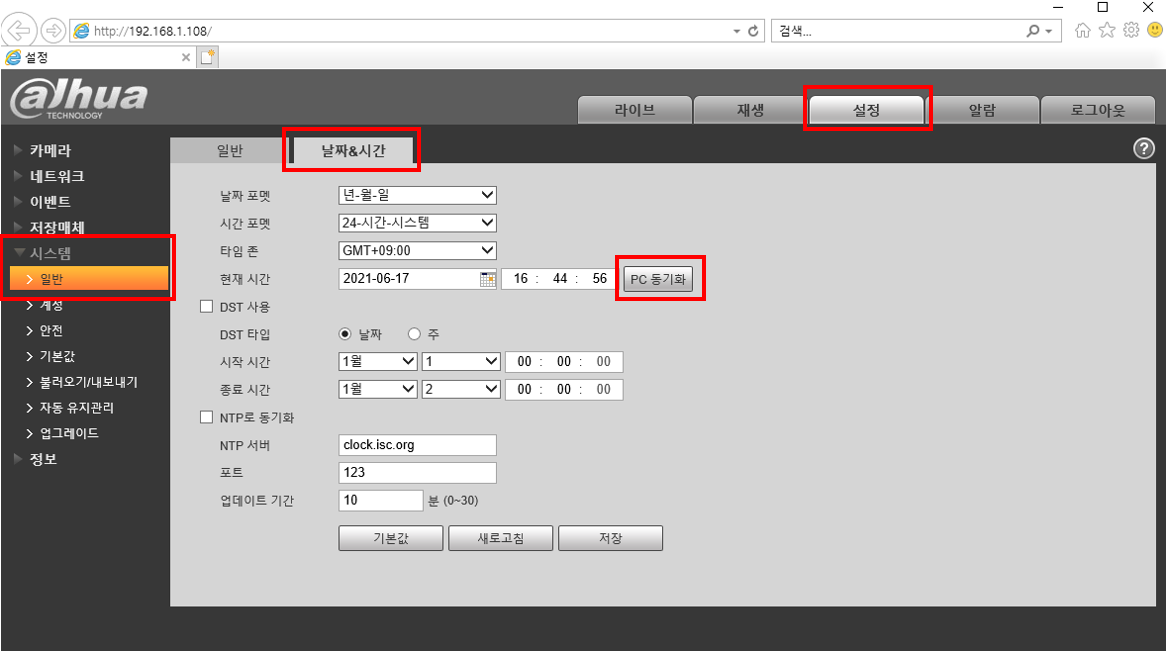Expand the 네트워크 sidebar section
The width and height of the screenshot is (1166, 651).
pos(57,176)
